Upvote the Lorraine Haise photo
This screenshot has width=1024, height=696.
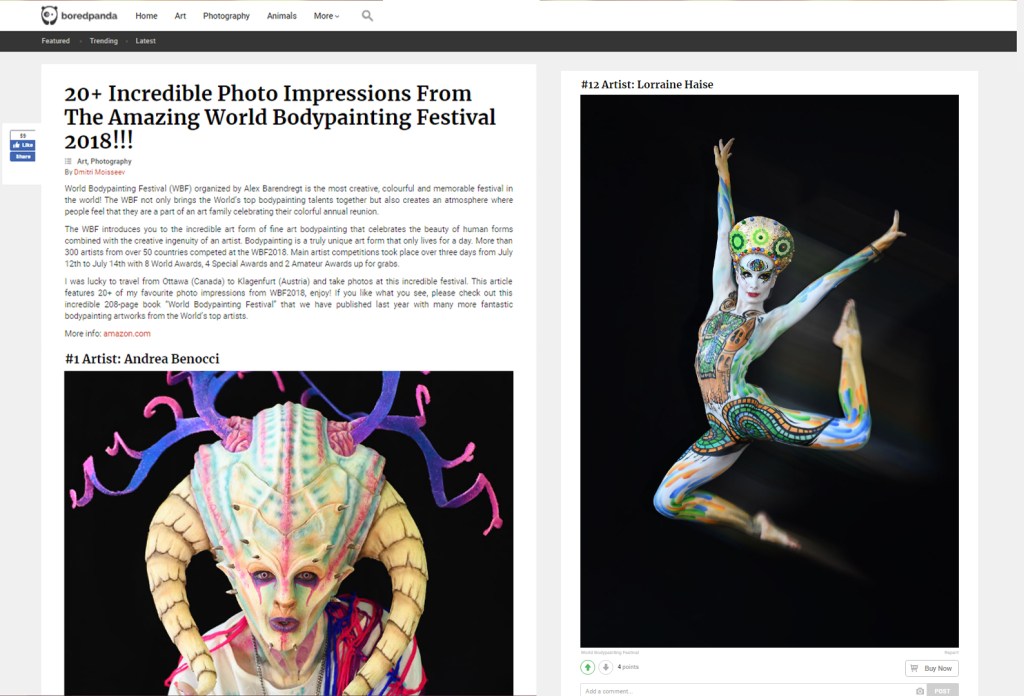click(x=588, y=667)
